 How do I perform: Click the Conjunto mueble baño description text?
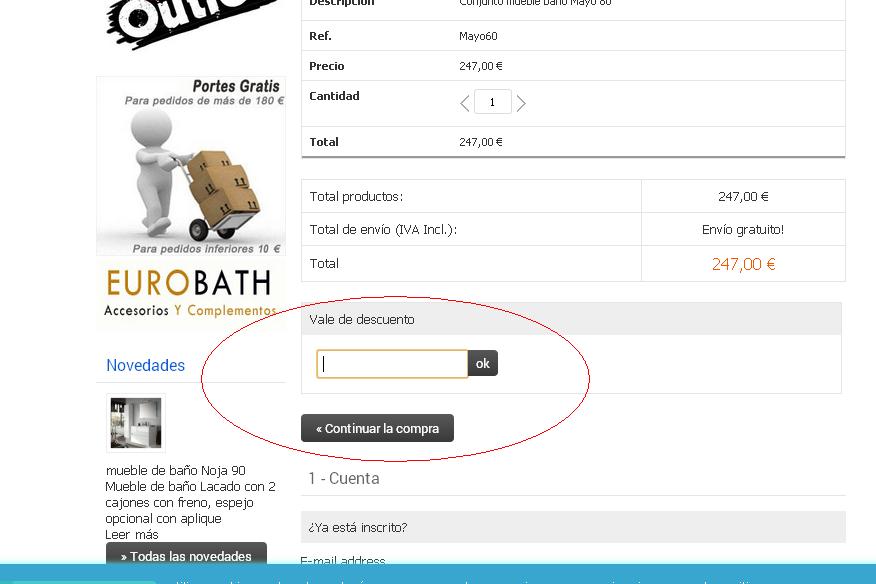pyautogui.click(x=535, y=3)
